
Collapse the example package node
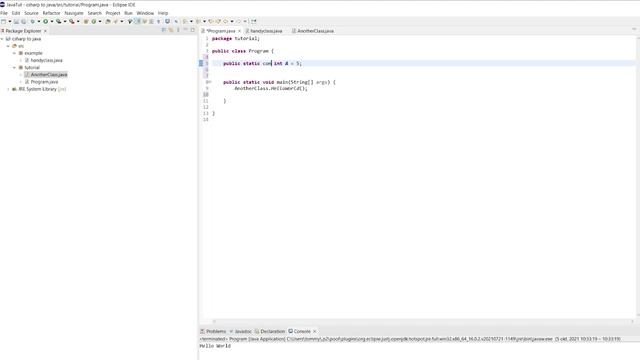pyautogui.click(x=14, y=53)
